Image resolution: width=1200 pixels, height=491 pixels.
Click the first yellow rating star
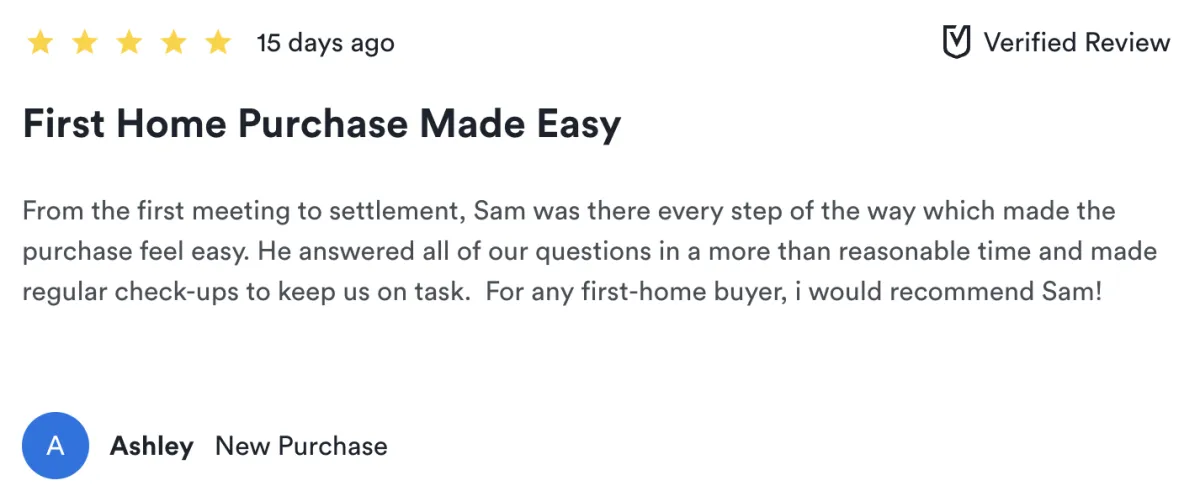(x=40, y=43)
